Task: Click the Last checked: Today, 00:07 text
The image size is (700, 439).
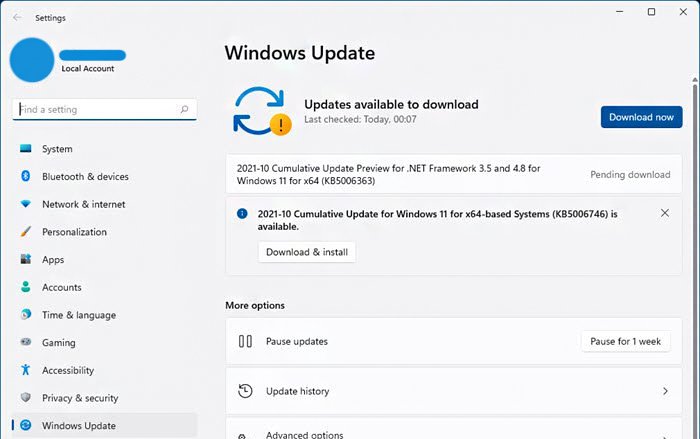Action: click(360, 119)
